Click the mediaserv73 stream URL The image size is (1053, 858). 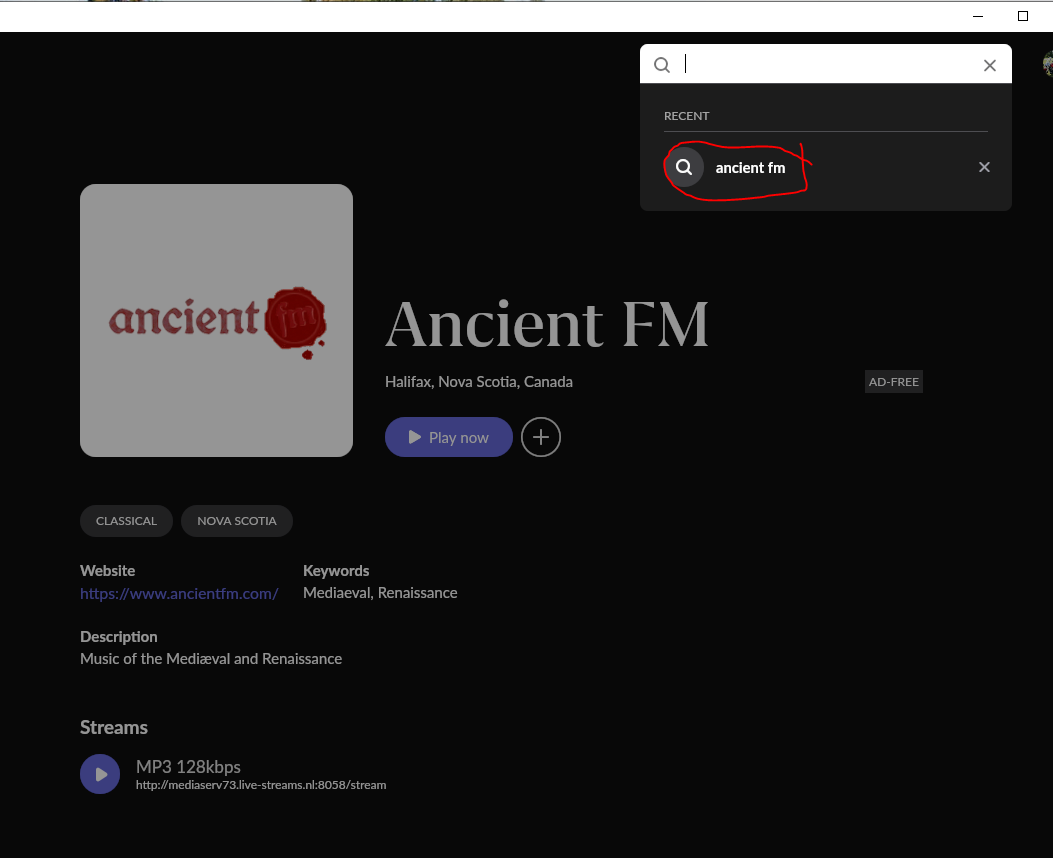[261, 785]
